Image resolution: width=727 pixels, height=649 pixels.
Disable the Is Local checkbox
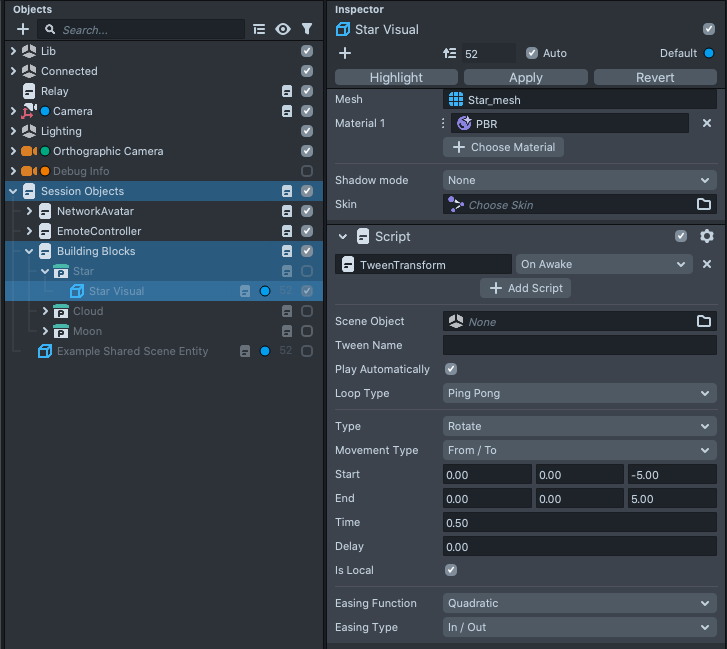[451, 570]
